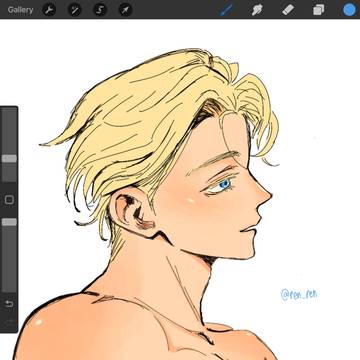
Task: Select the Brush tool
Action: [x=226, y=10]
